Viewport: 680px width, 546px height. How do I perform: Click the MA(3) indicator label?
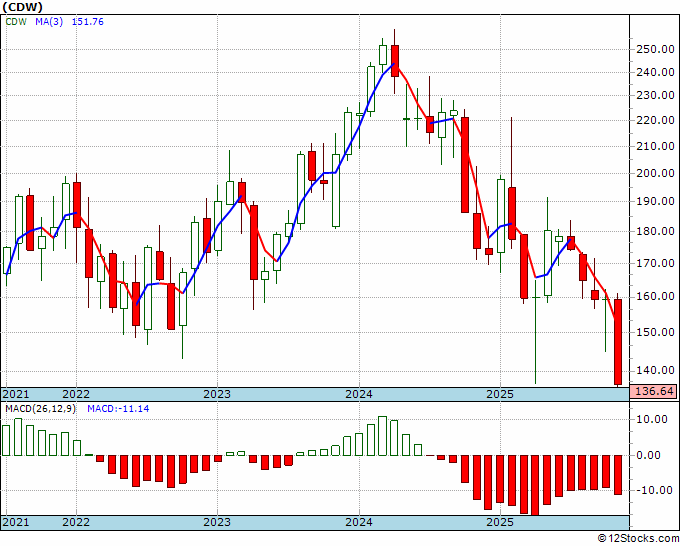(49, 22)
